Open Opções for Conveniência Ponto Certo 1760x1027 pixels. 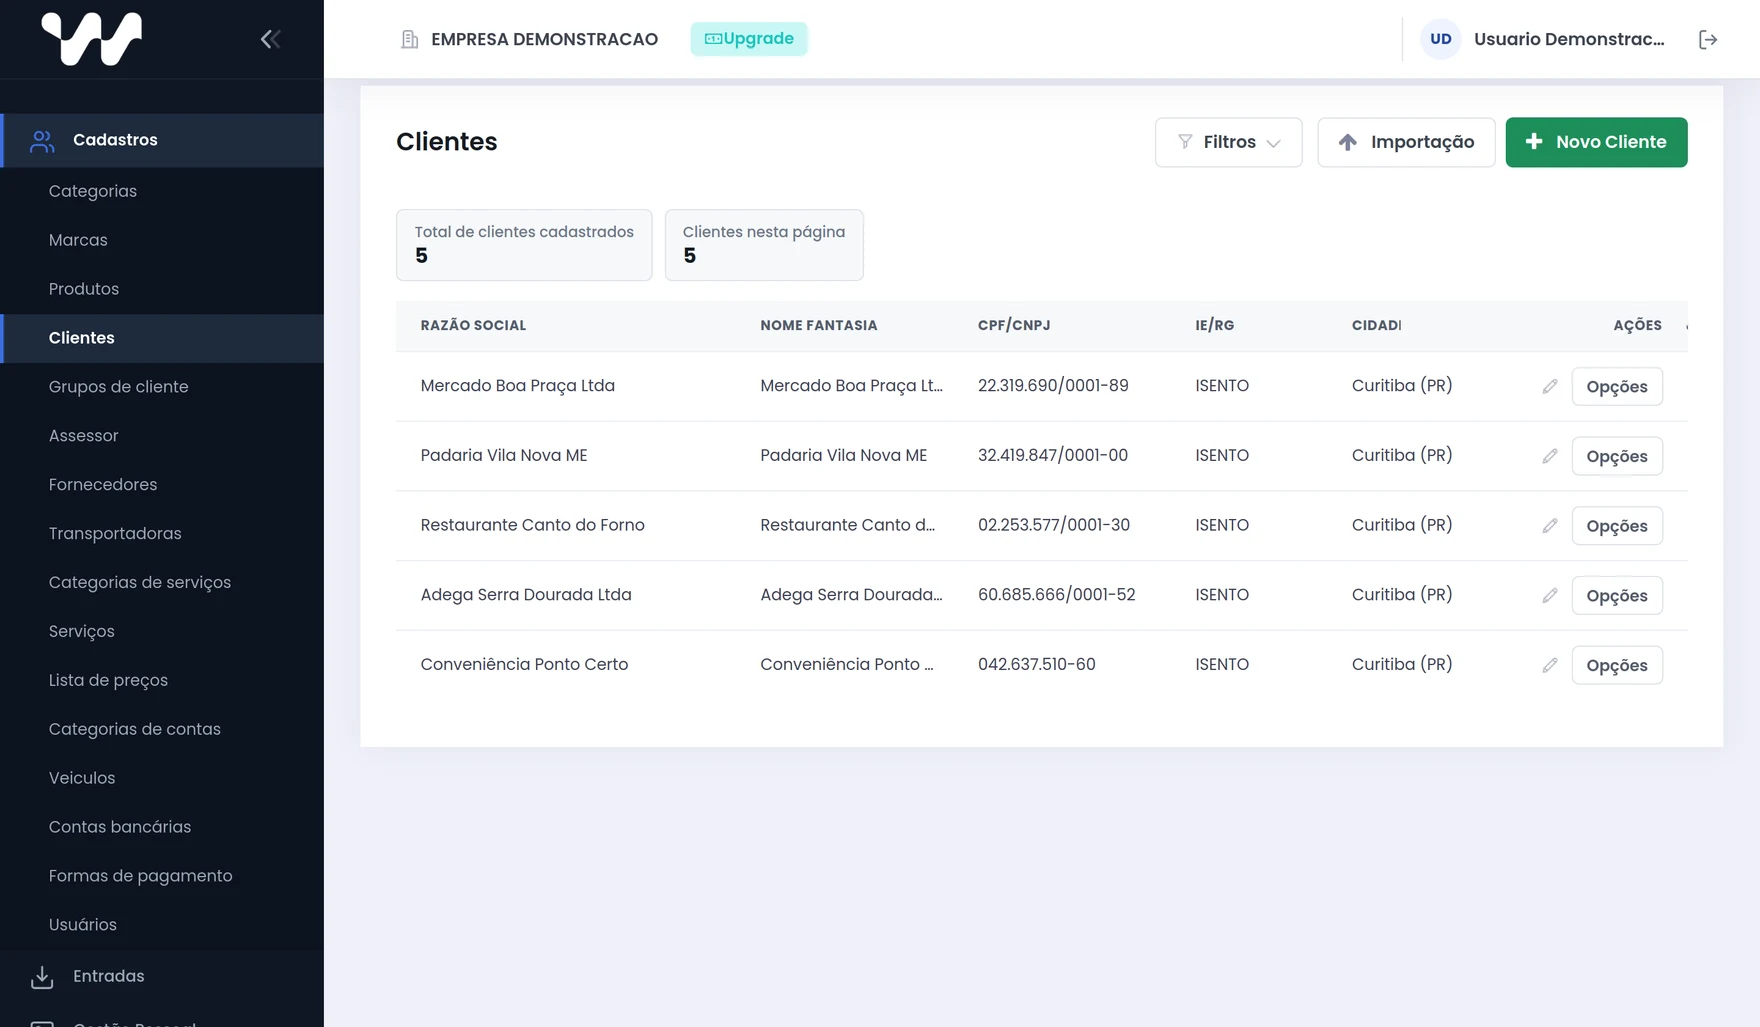(1617, 665)
